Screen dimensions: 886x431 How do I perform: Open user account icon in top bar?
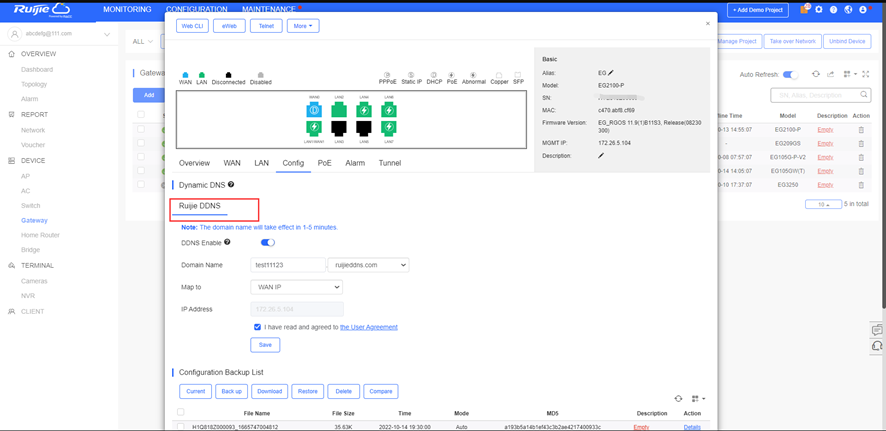pyautogui.click(x=863, y=10)
